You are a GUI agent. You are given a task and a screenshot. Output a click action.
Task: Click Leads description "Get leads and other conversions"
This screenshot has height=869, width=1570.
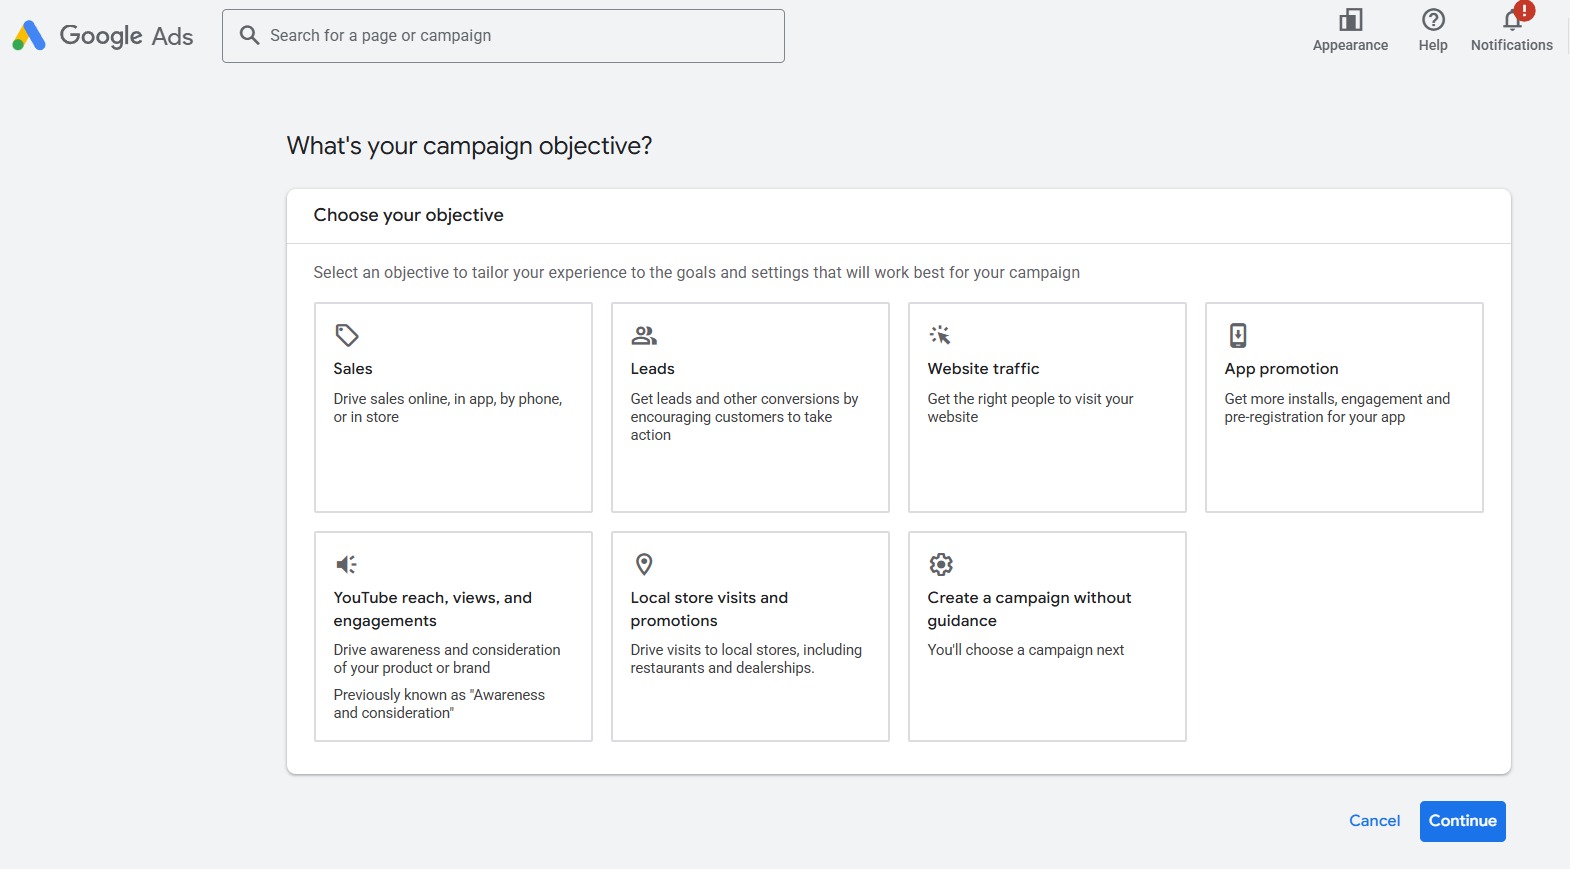pyautogui.click(x=744, y=417)
